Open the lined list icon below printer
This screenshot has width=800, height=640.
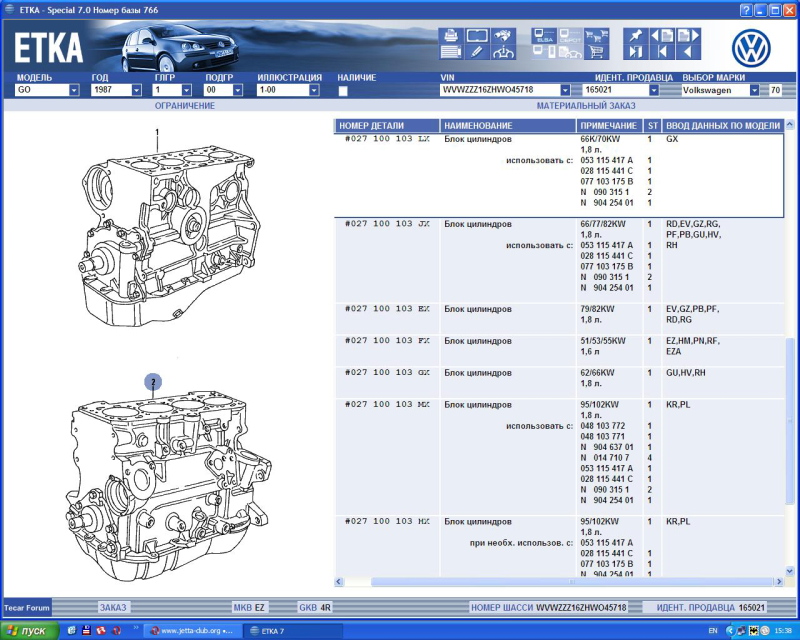451,52
